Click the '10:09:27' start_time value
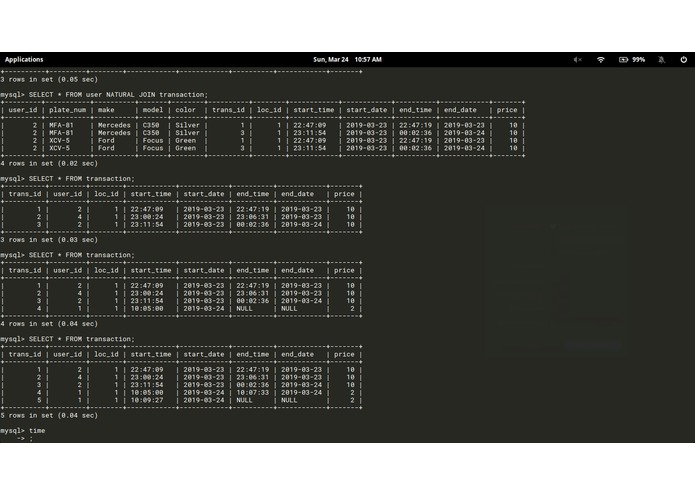 tap(147, 400)
